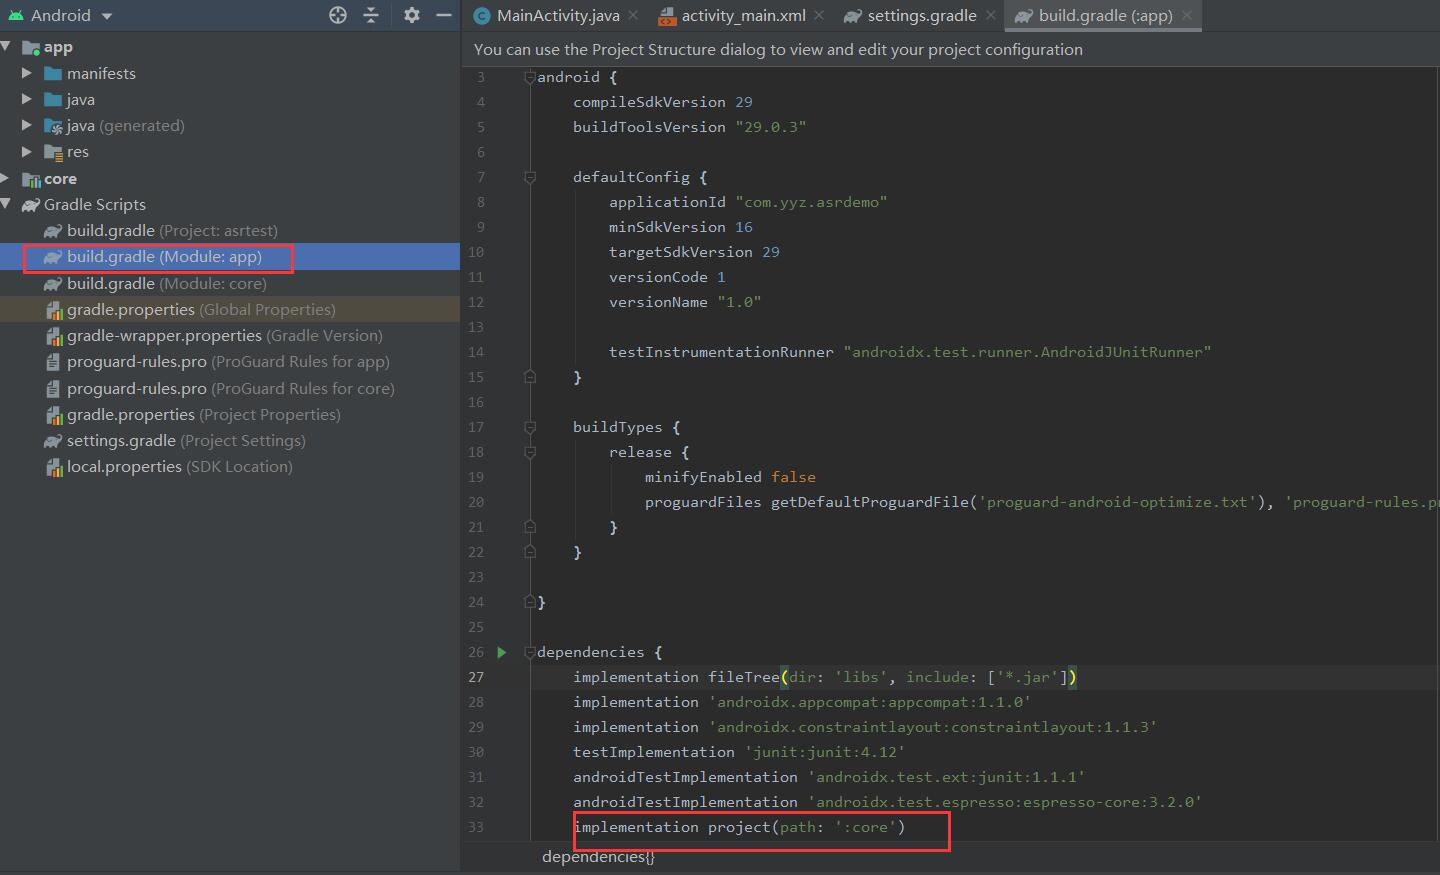Viewport: 1440px width, 875px height.
Task: Fold the buildTypes block
Action: coord(530,427)
